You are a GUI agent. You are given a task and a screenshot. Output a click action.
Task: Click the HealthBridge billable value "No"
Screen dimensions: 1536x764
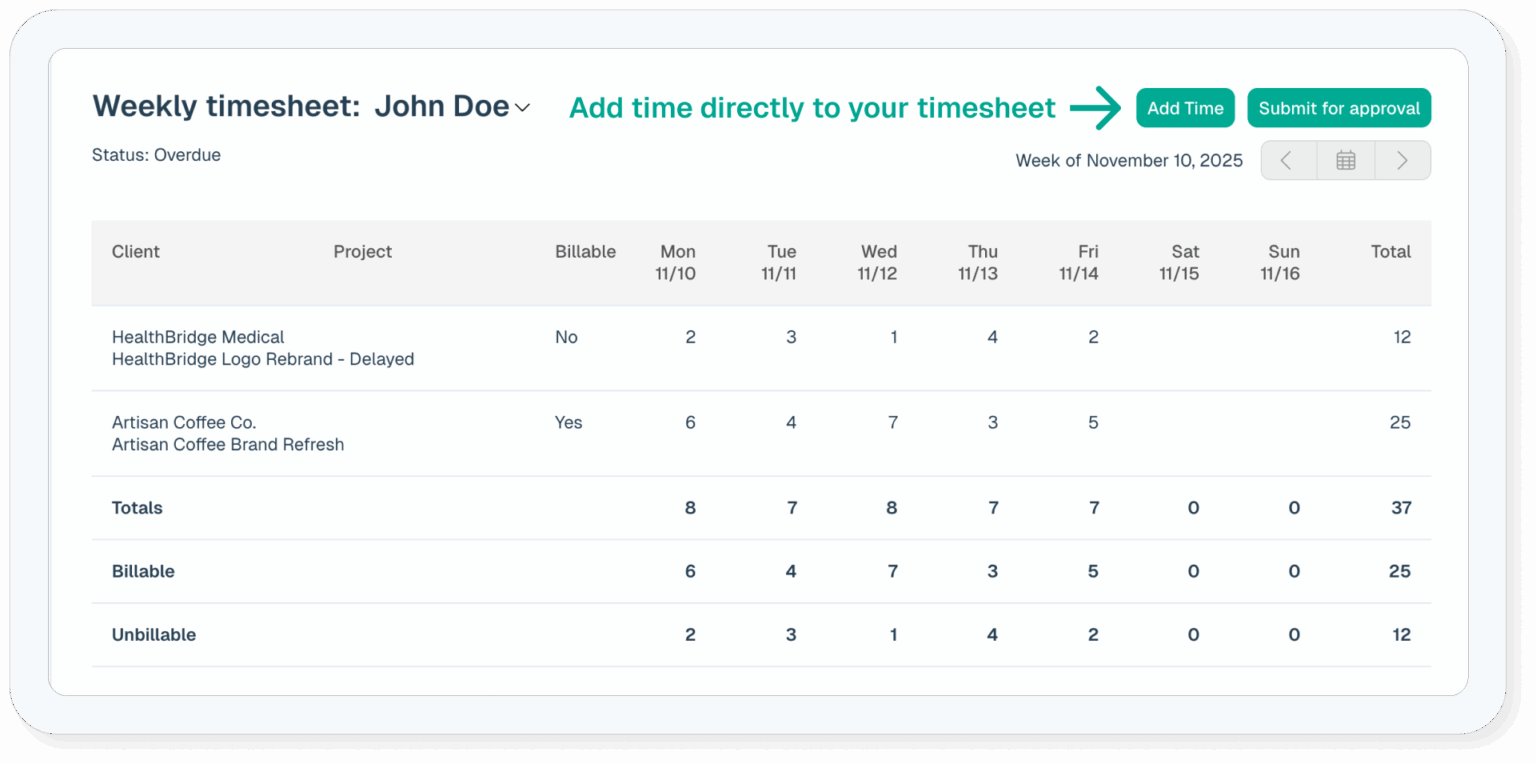(x=566, y=337)
